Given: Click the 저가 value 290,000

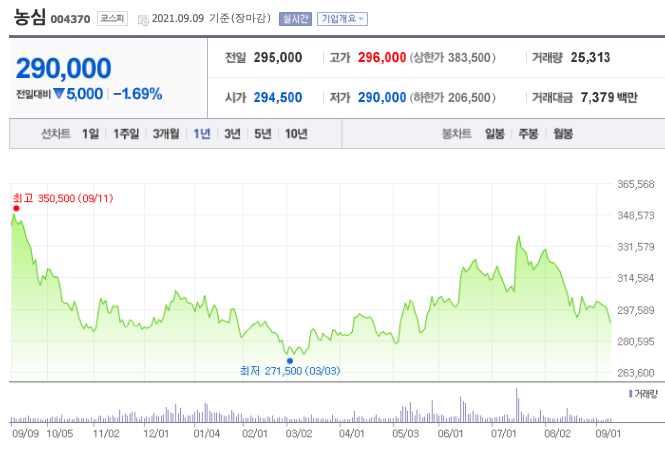Looking at the screenshot, I should tap(382, 98).
